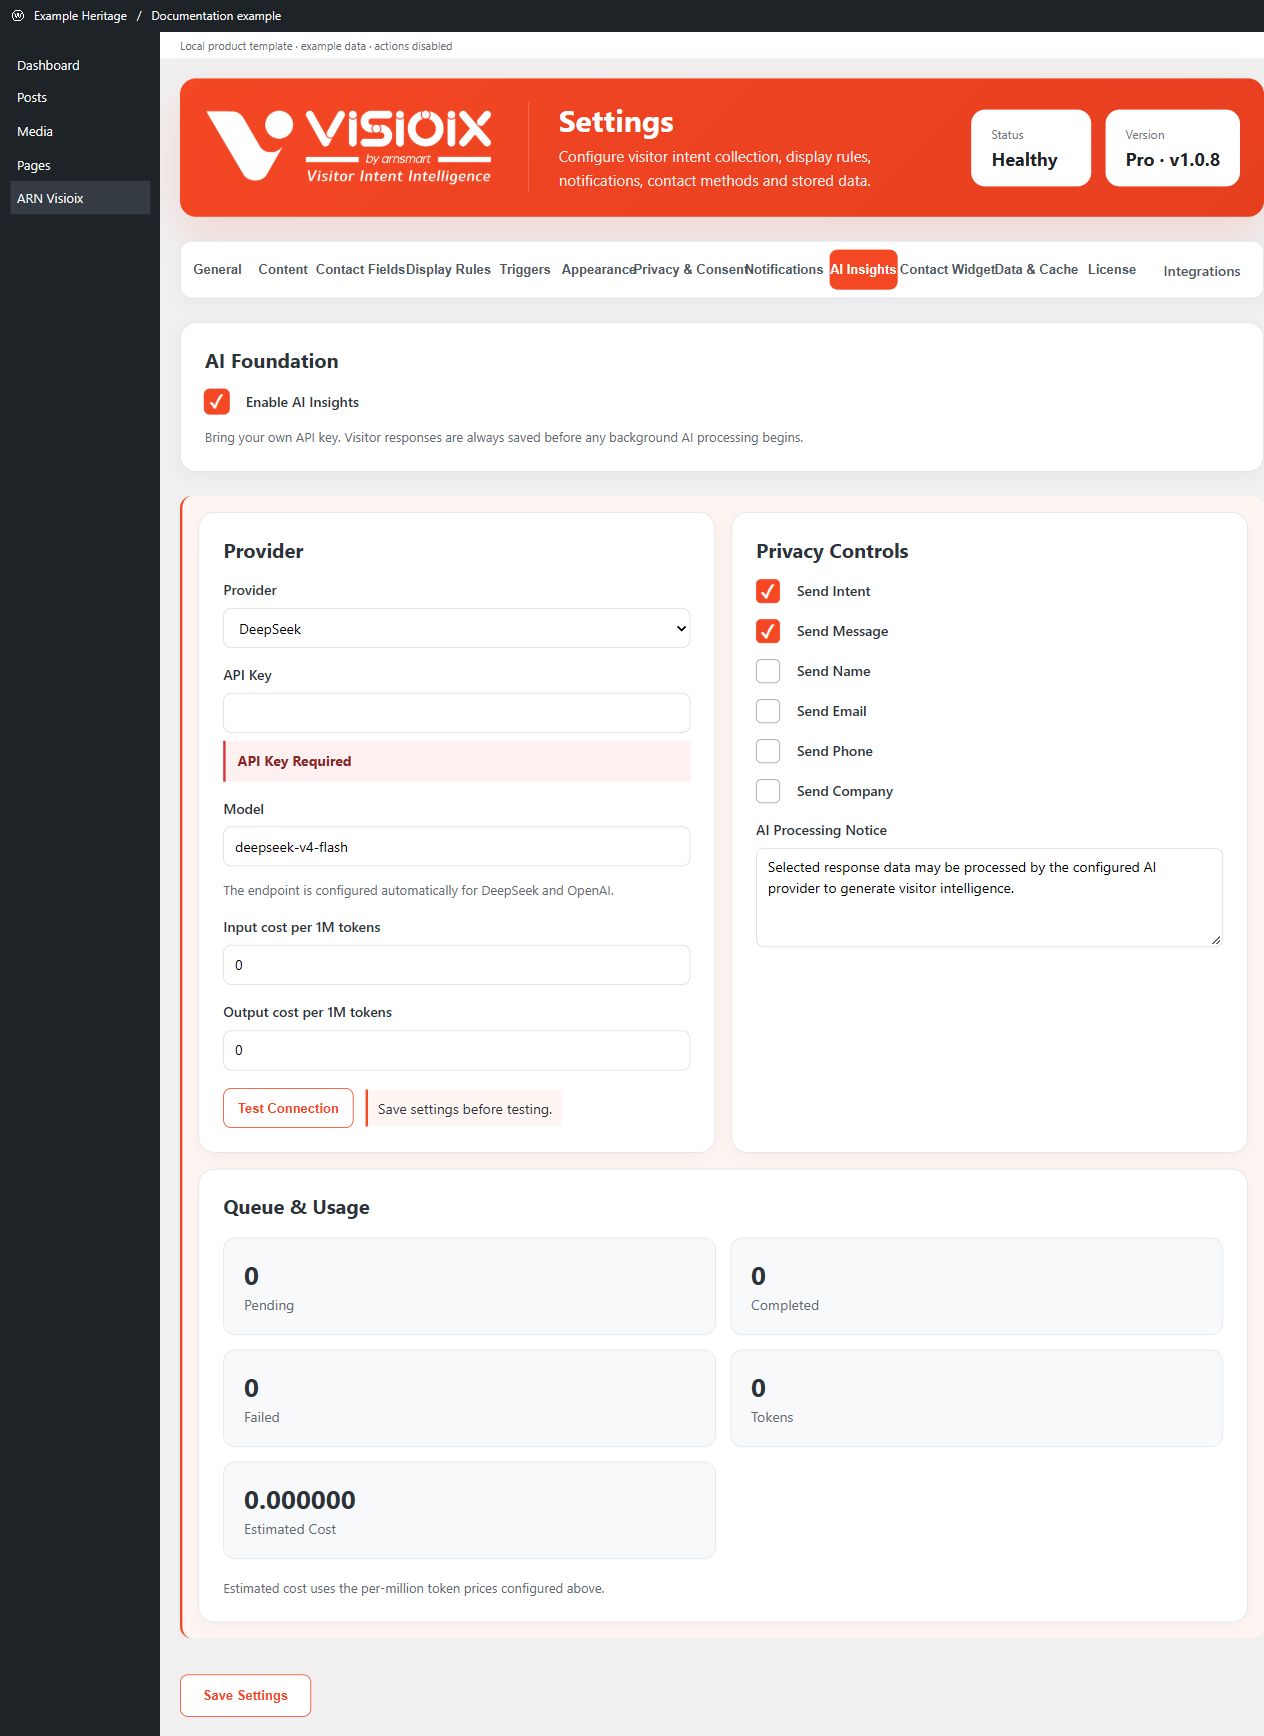Viewport: 1264px width, 1736px height.
Task: Click the Test Connection button
Action: [288, 1108]
